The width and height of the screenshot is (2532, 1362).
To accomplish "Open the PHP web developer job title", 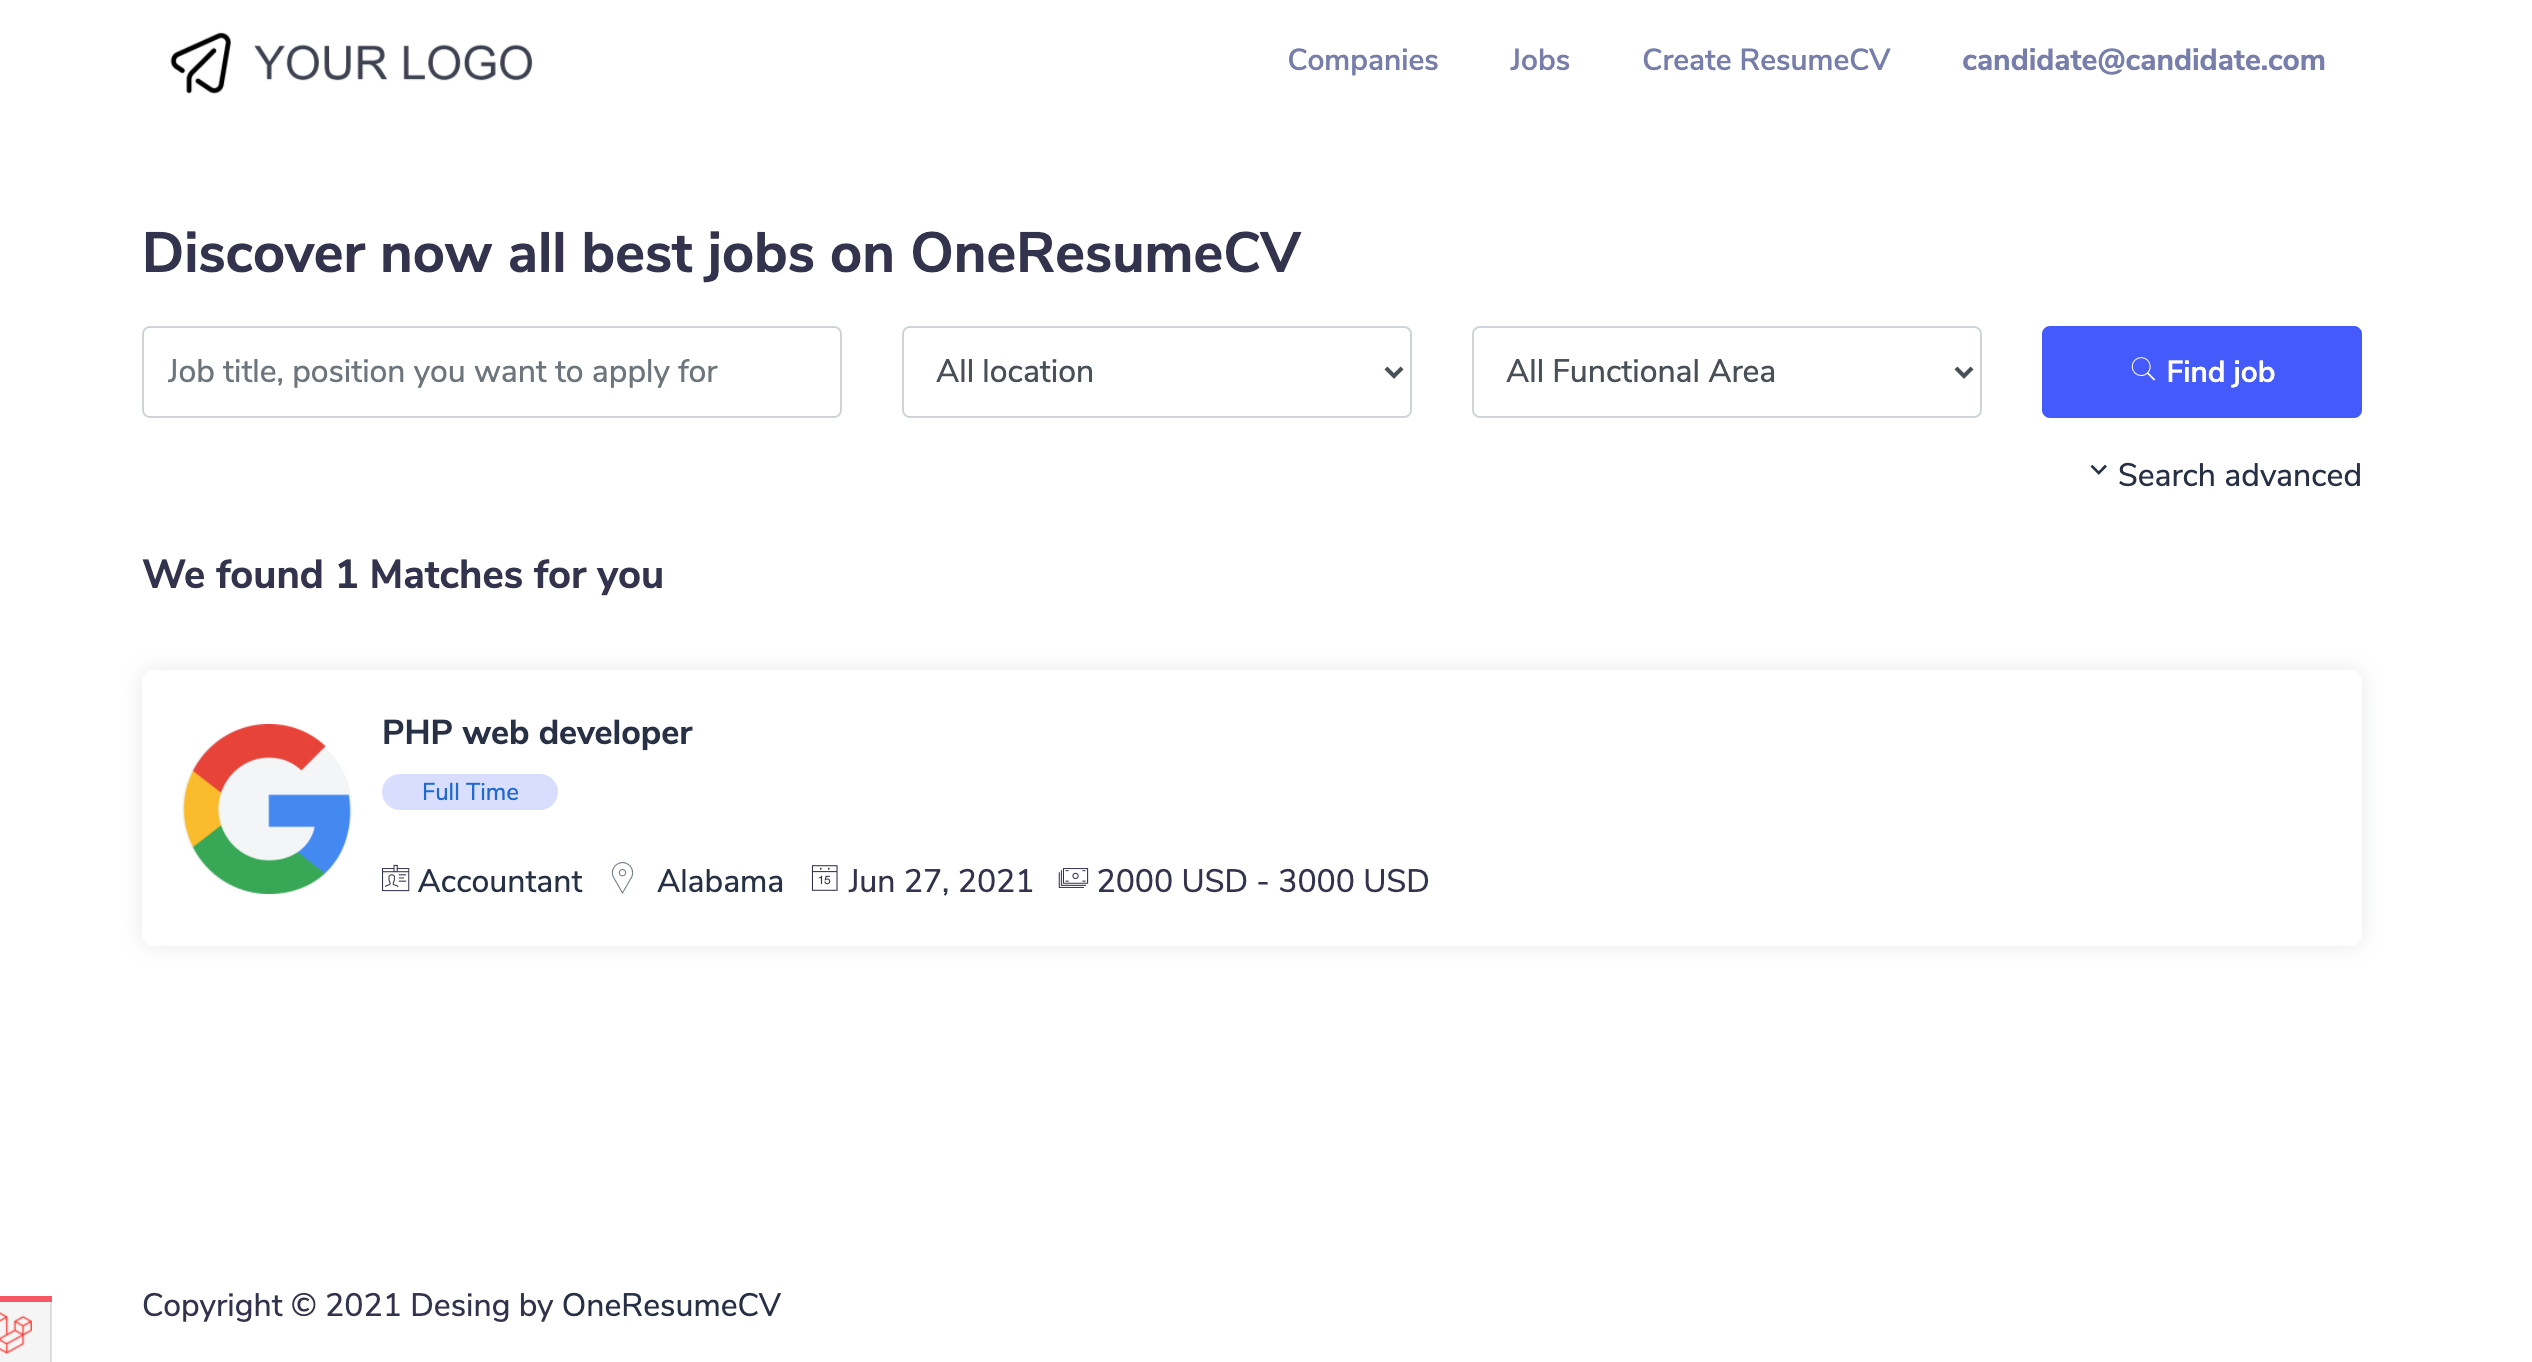I will (537, 733).
